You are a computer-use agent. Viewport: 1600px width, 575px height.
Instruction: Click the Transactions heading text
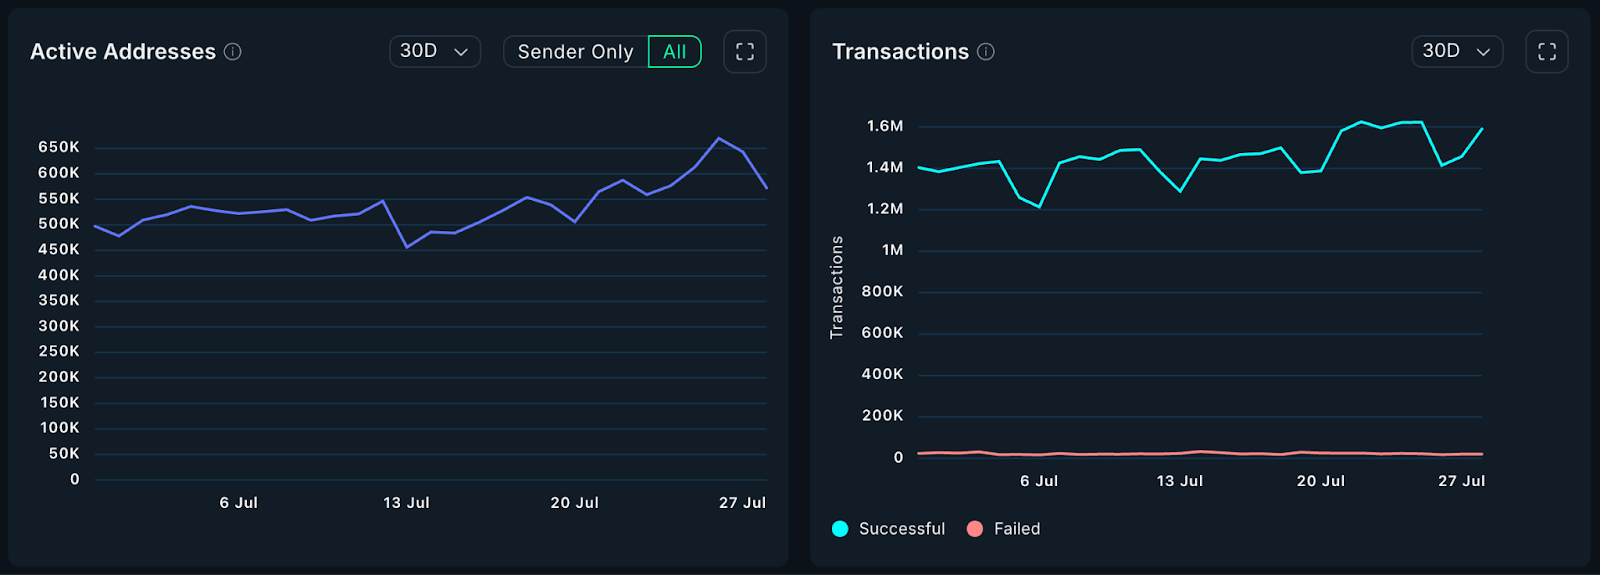pyautogui.click(x=900, y=52)
